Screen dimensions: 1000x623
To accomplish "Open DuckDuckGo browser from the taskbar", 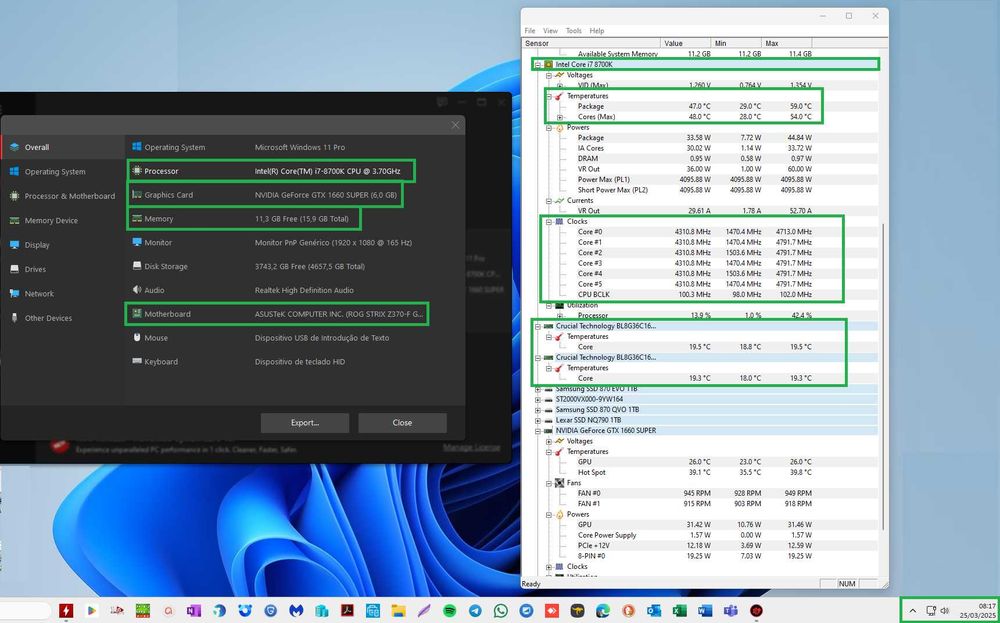I will tap(628, 611).
